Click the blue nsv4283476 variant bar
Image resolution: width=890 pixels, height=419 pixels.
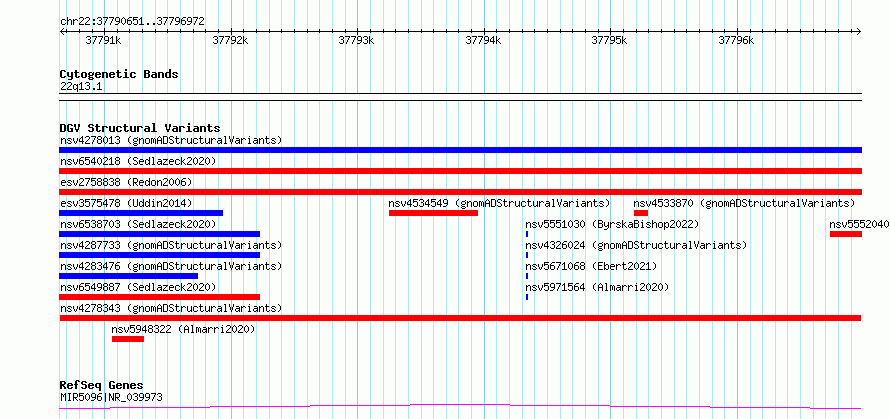(x=128, y=276)
